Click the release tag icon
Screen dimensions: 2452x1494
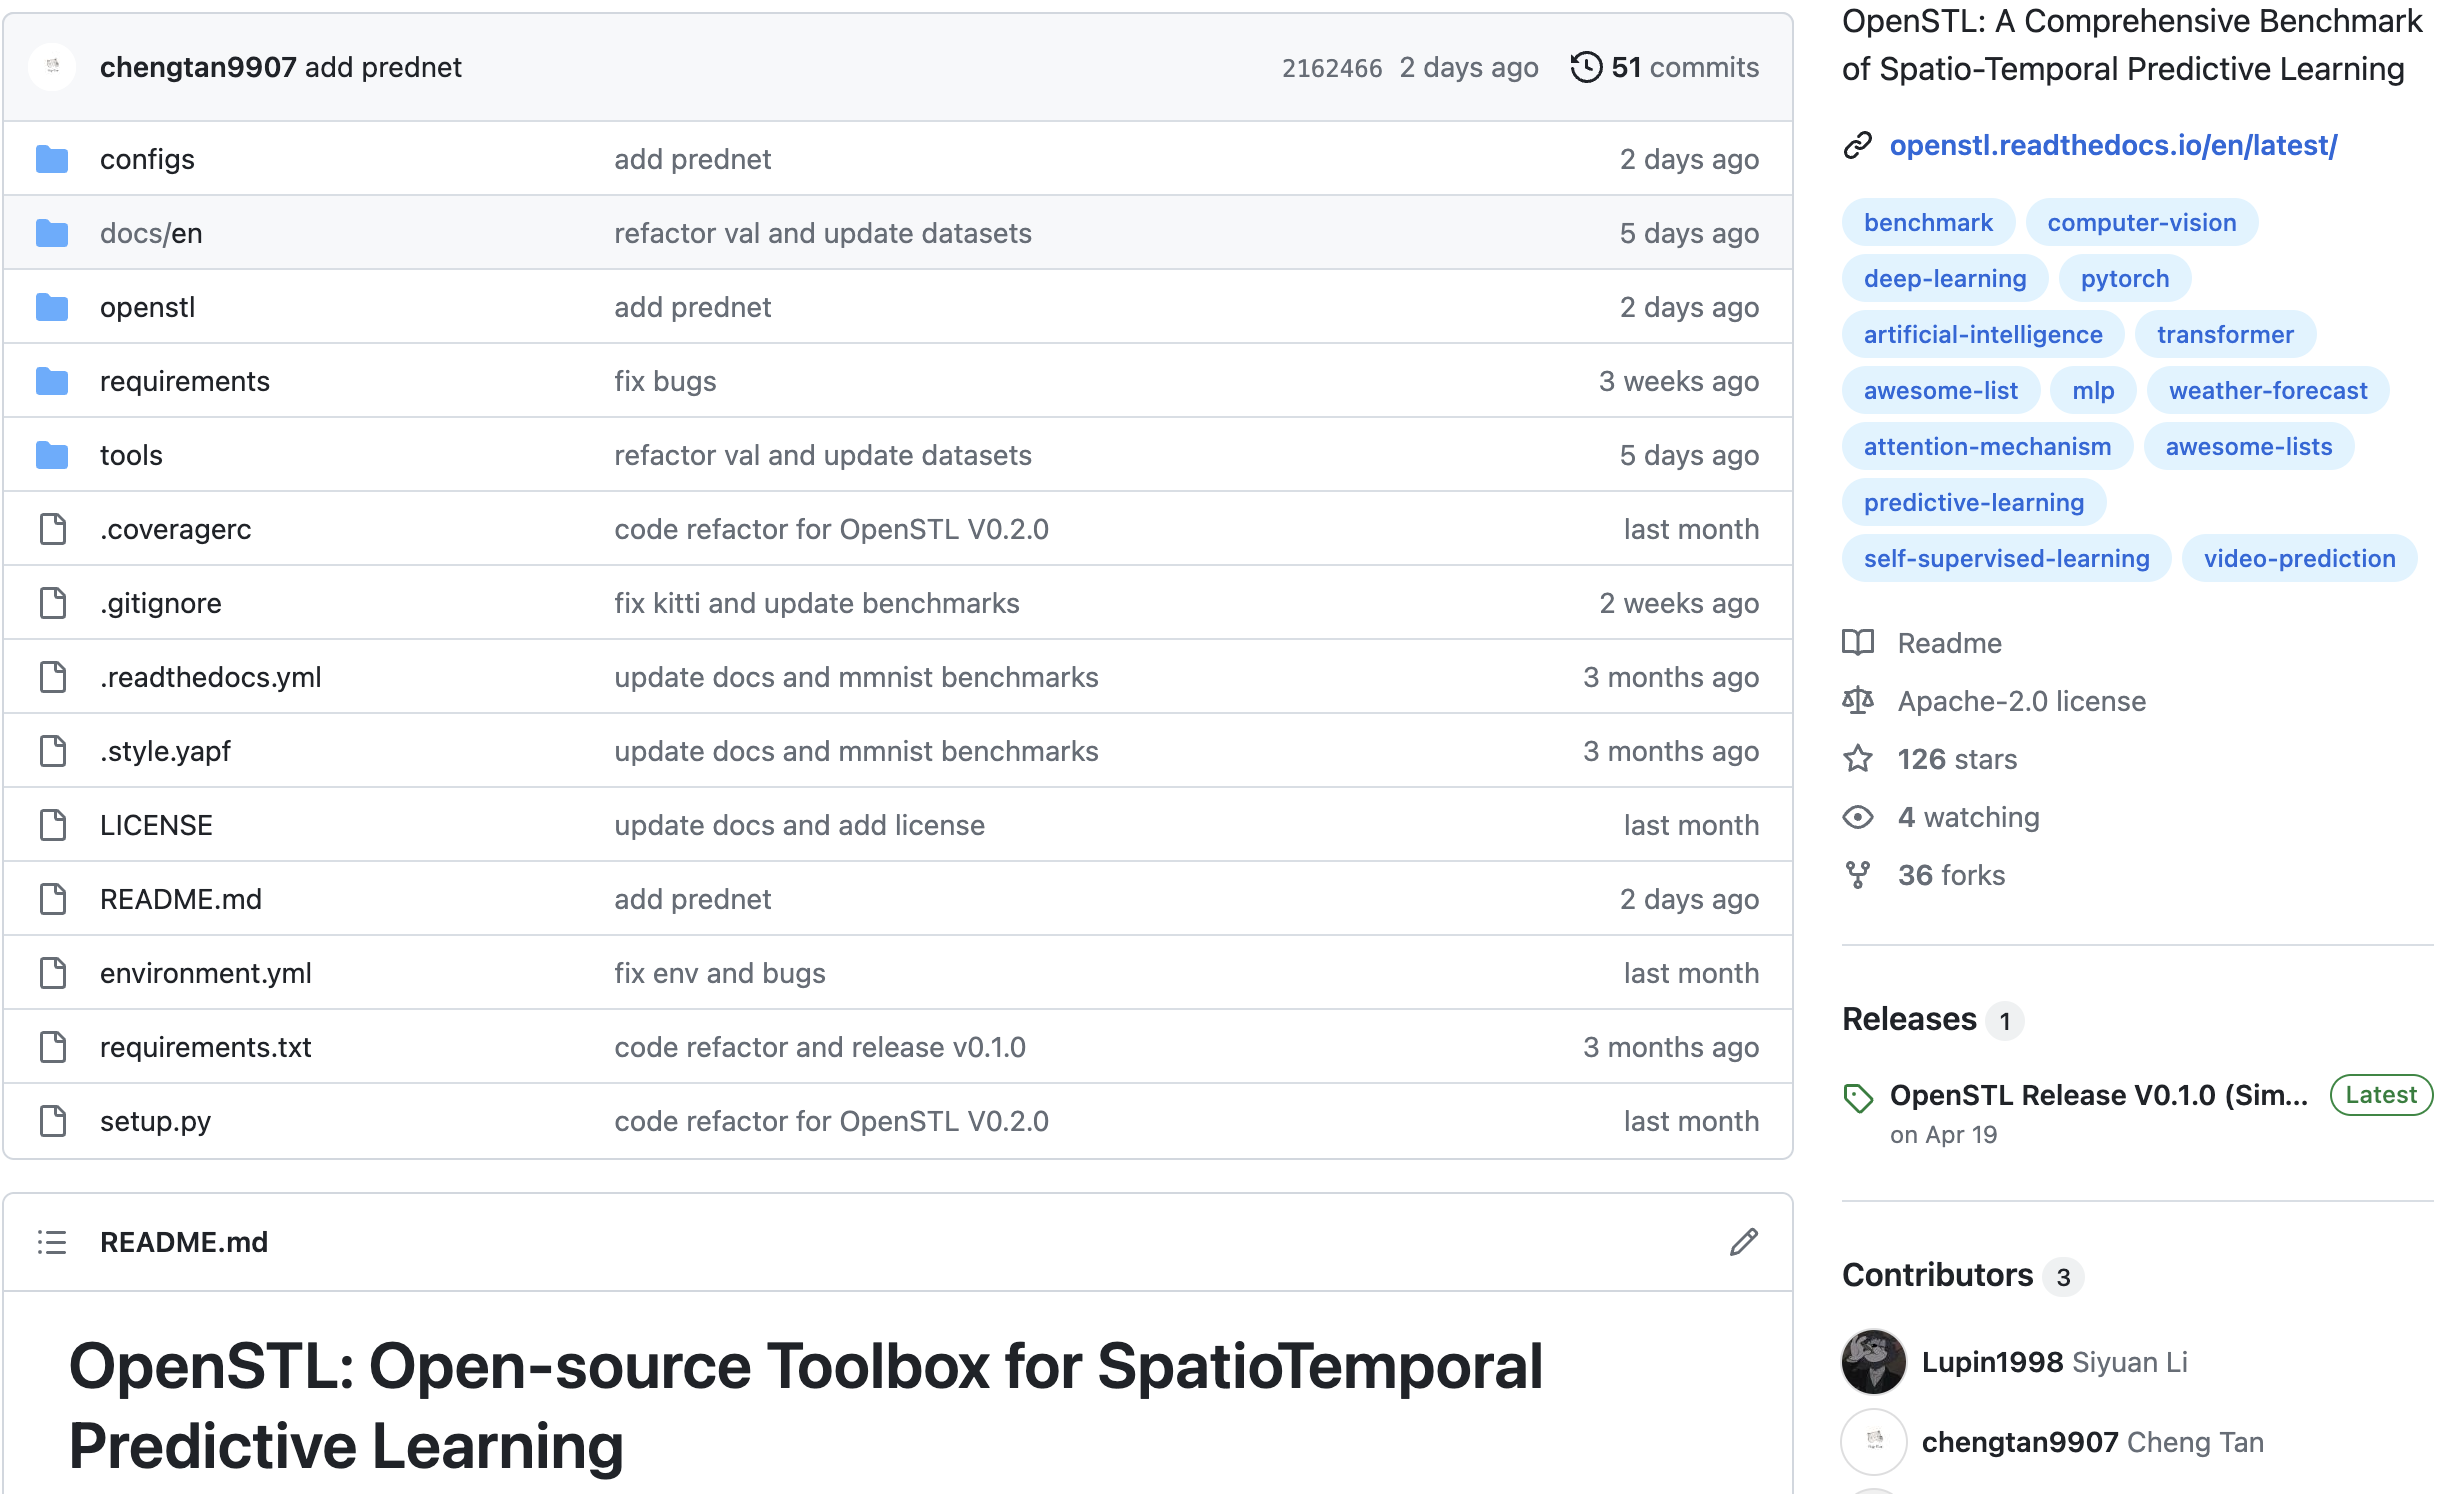1858,1097
